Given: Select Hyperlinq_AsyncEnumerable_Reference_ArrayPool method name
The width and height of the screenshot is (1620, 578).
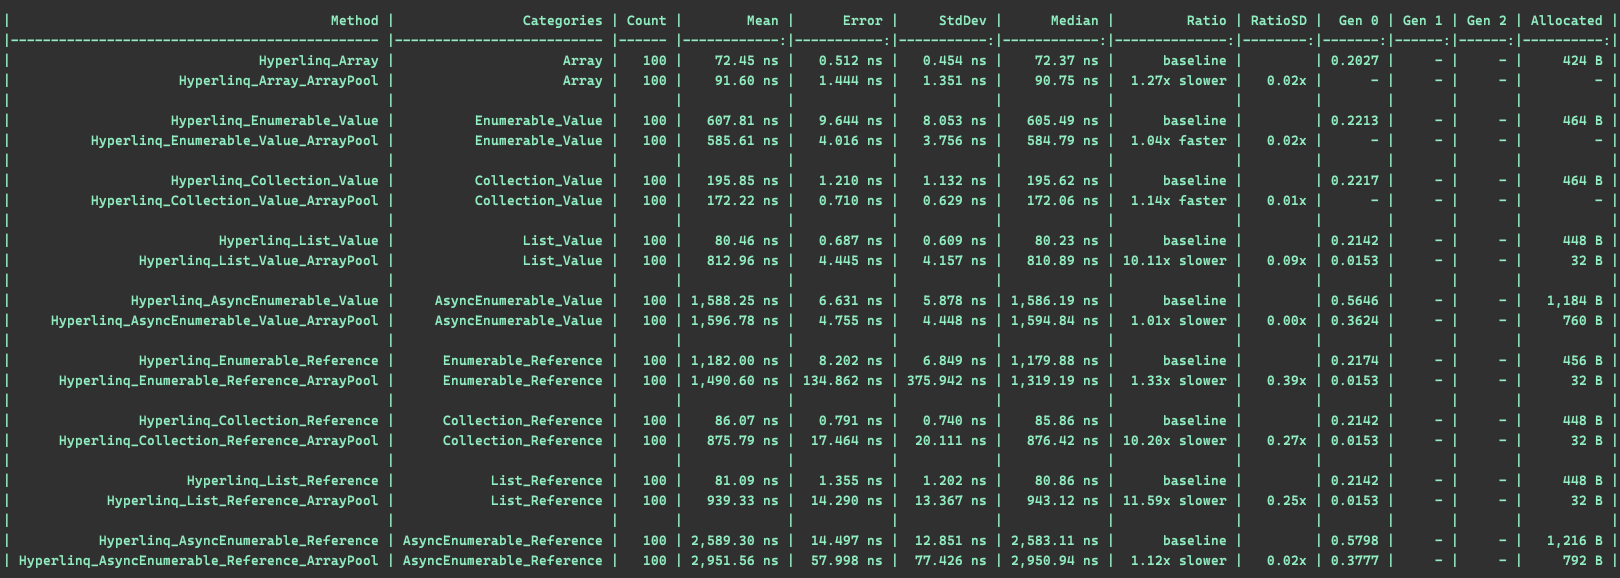Looking at the screenshot, I should click(199, 560).
